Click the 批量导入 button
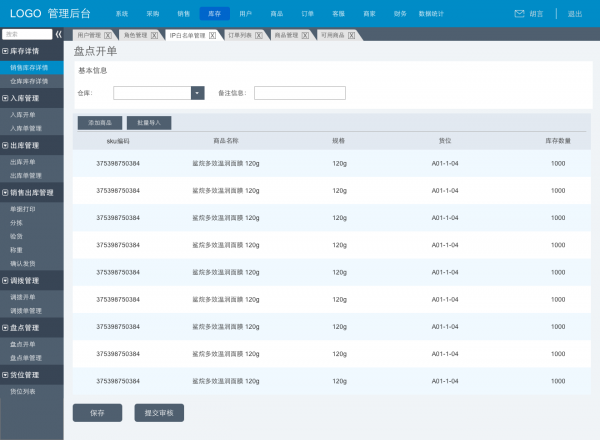 [149, 122]
